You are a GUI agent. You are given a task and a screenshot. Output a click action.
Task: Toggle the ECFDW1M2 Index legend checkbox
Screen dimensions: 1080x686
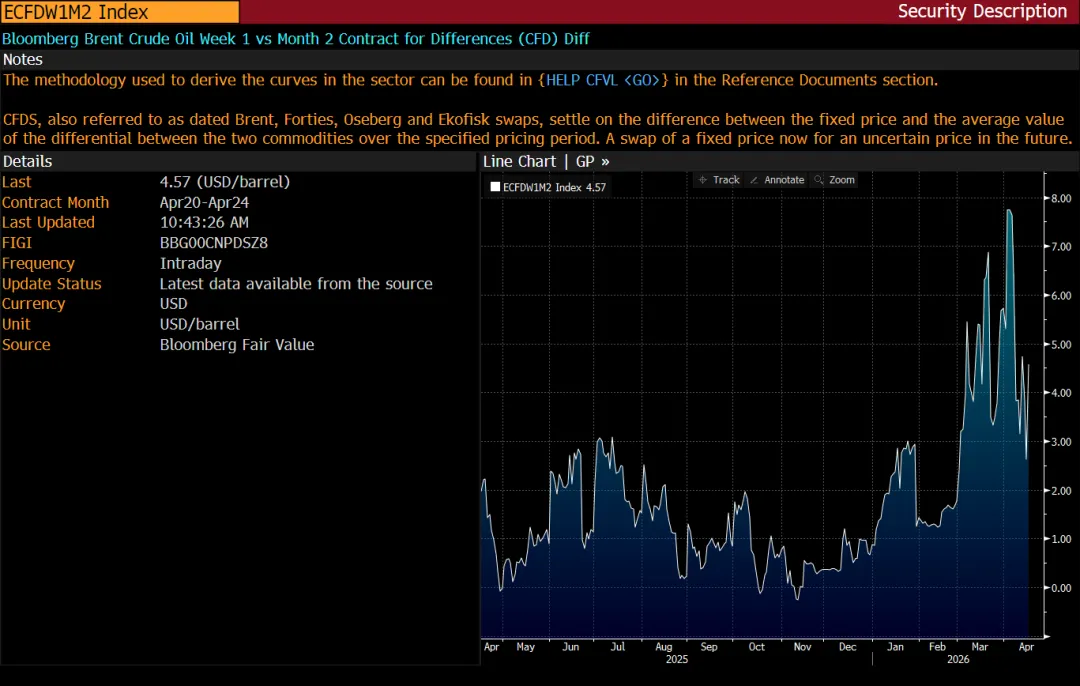click(x=495, y=187)
